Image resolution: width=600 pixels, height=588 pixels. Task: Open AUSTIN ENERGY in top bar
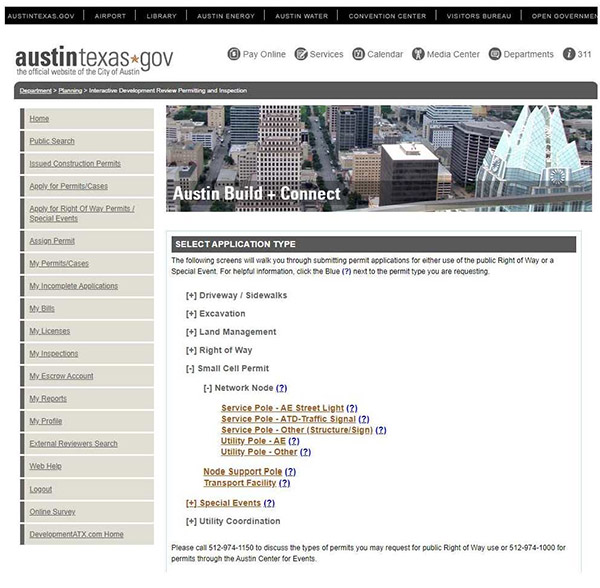226,16
